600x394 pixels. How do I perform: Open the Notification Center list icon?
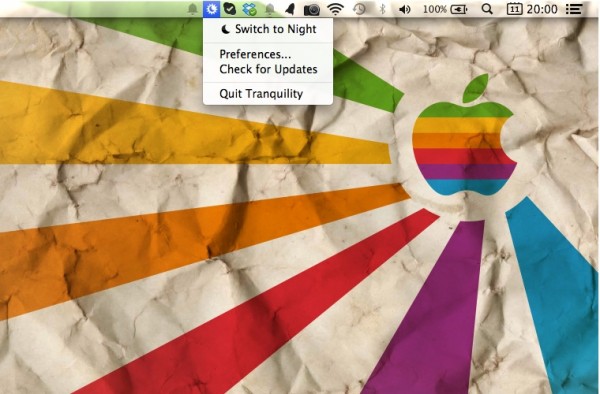[574, 9]
